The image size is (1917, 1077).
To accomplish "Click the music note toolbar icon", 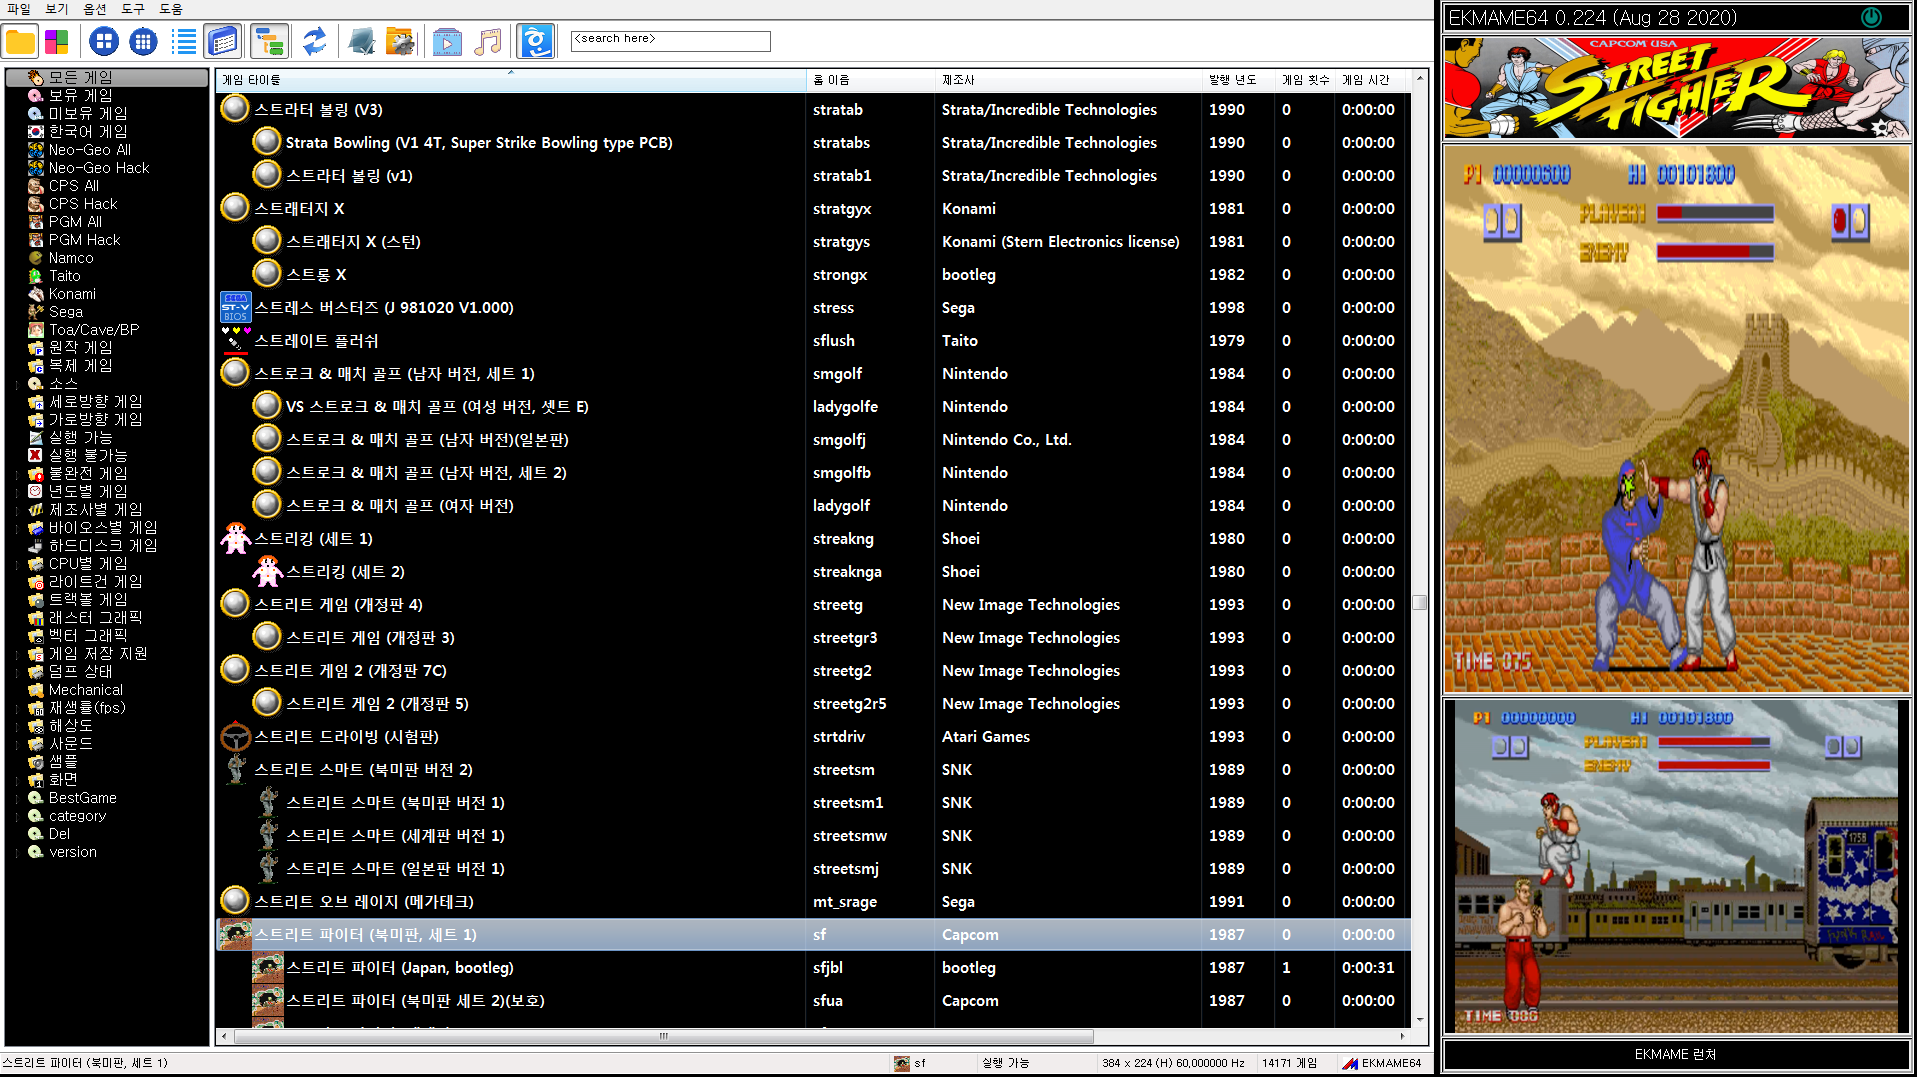I will click(x=488, y=41).
